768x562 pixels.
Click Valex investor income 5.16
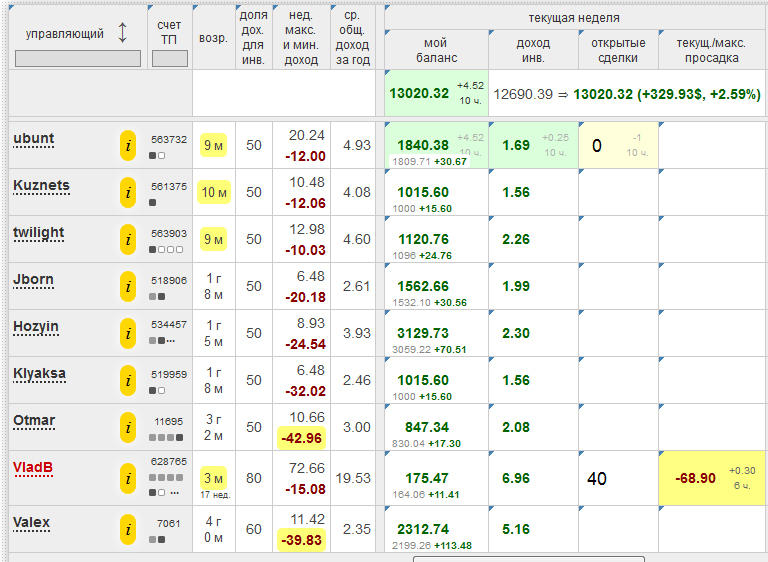point(516,529)
